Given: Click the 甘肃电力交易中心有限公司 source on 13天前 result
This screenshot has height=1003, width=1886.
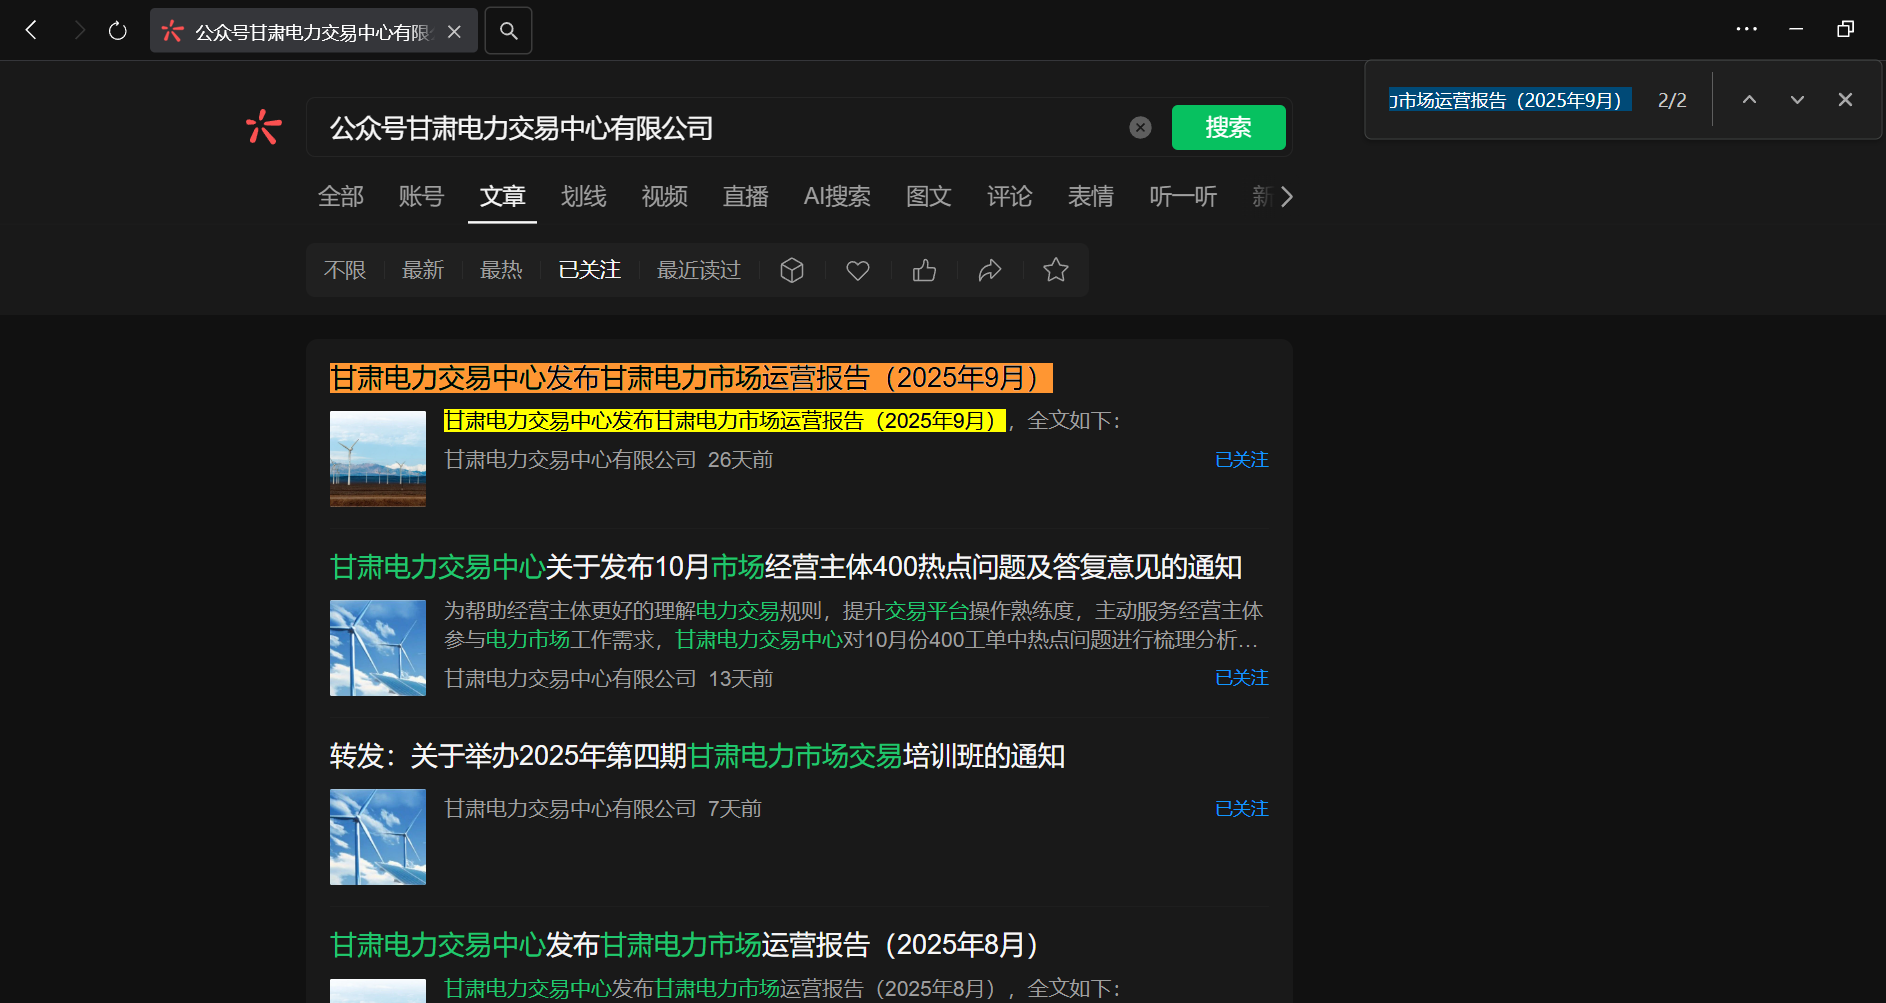Looking at the screenshot, I should point(570,679).
